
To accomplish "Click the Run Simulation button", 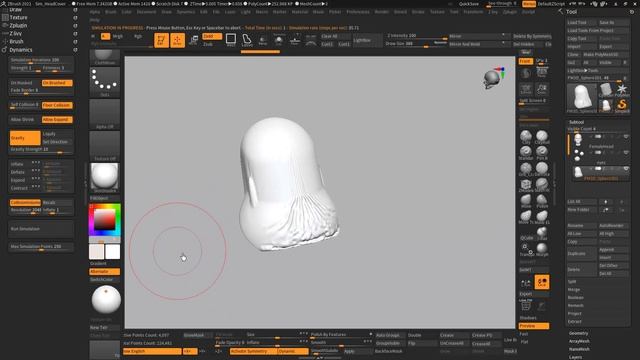I will click(41, 229).
